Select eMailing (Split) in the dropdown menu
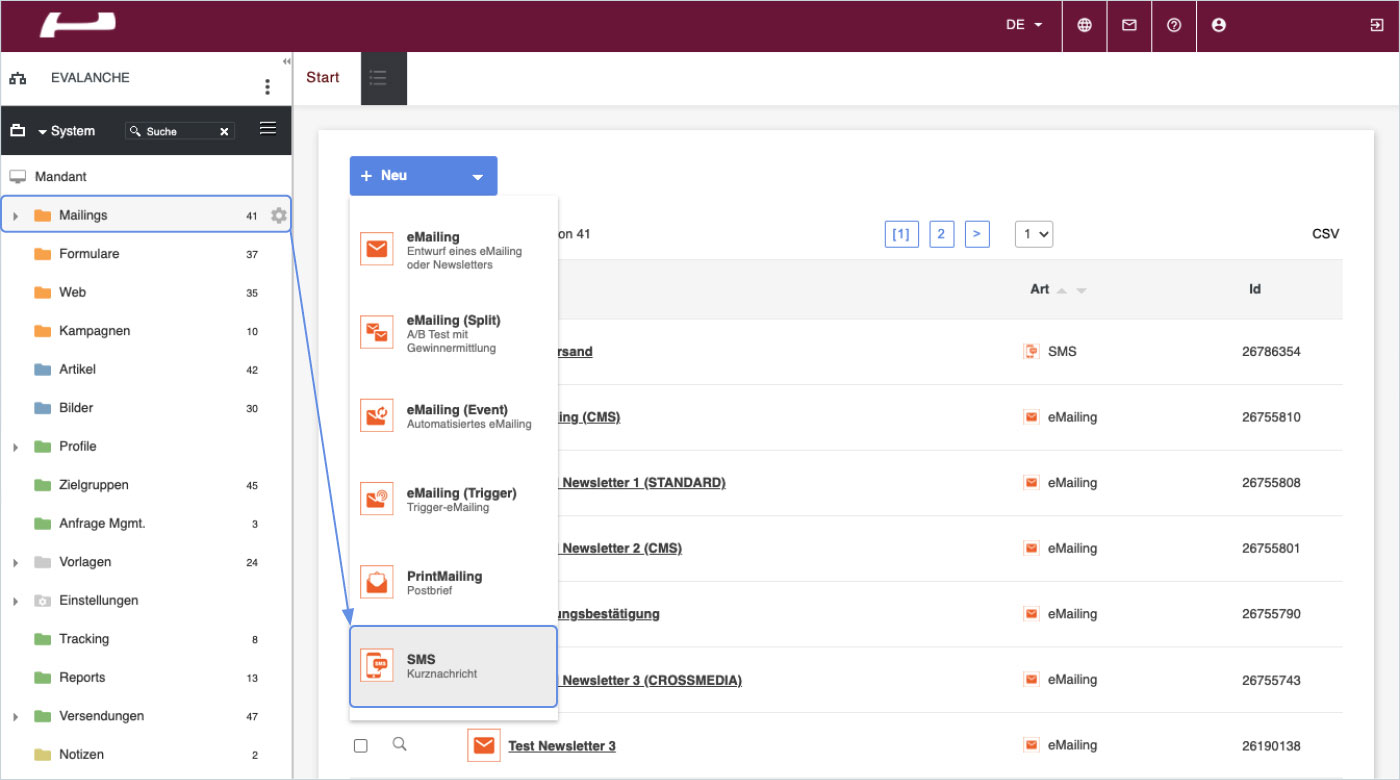The width and height of the screenshot is (1400, 780). [453, 333]
